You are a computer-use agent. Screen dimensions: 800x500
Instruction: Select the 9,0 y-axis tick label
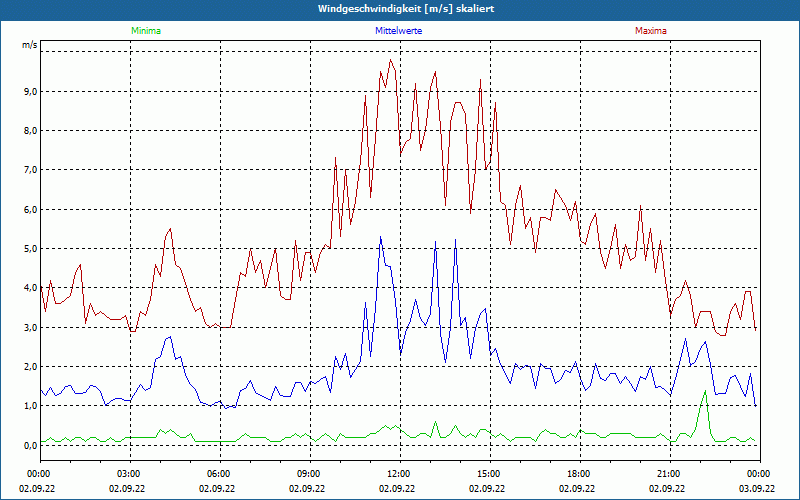[30, 91]
